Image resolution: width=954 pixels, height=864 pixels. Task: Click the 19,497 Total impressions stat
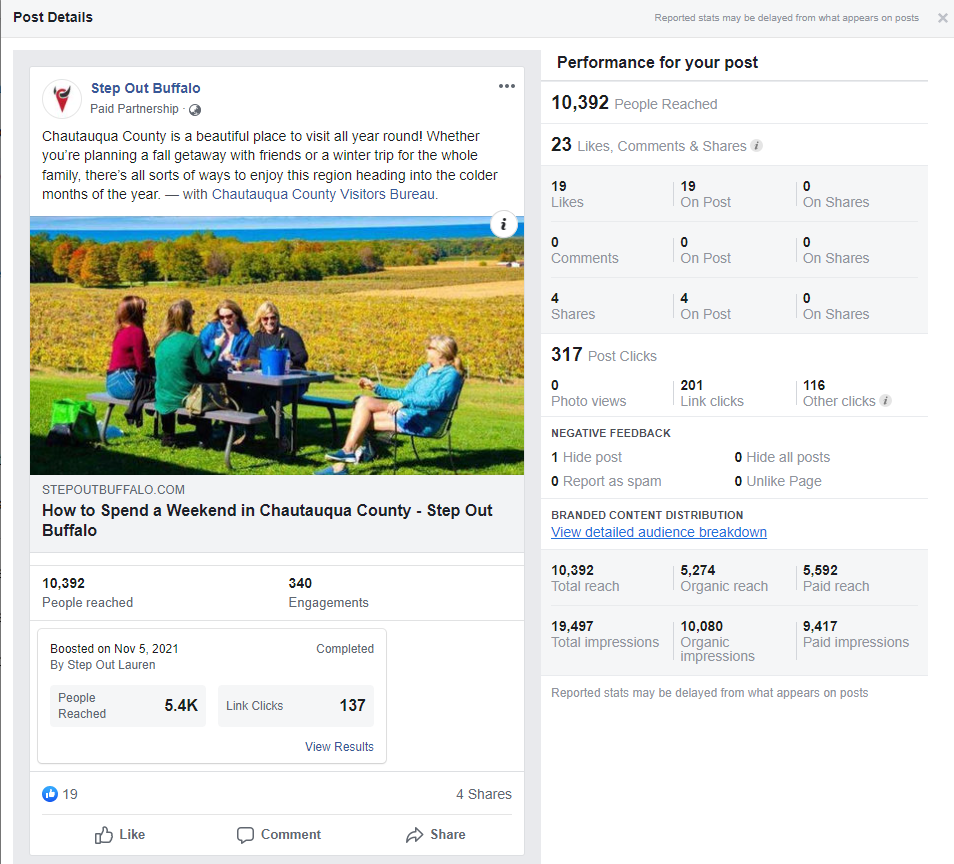605,634
